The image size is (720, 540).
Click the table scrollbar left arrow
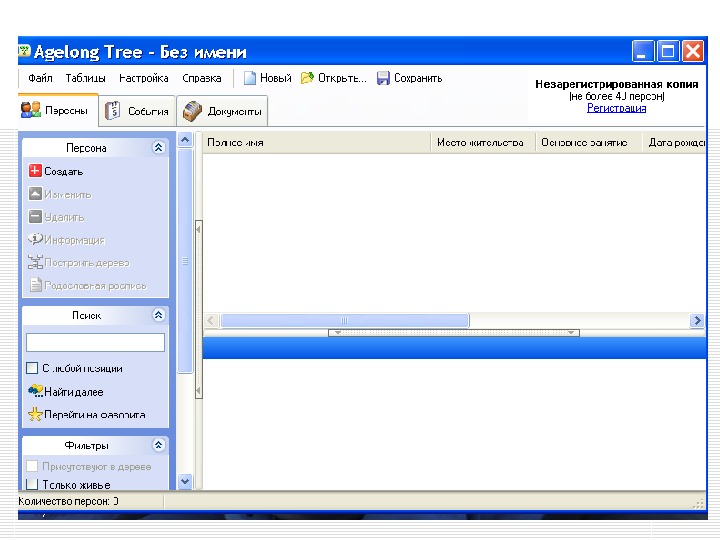click(211, 320)
